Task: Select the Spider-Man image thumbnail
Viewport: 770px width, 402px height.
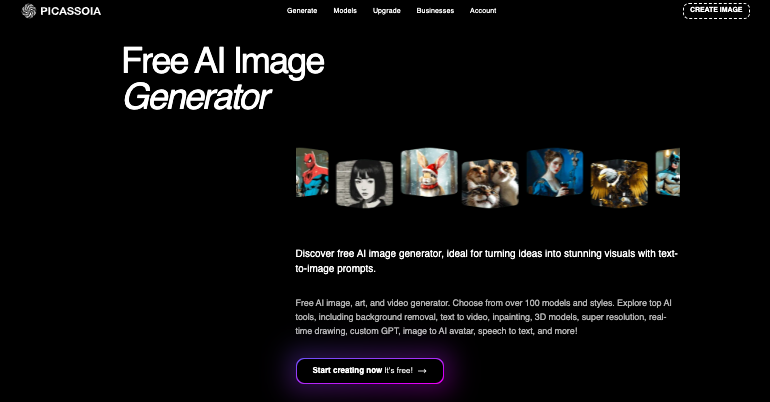Action: point(312,173)
